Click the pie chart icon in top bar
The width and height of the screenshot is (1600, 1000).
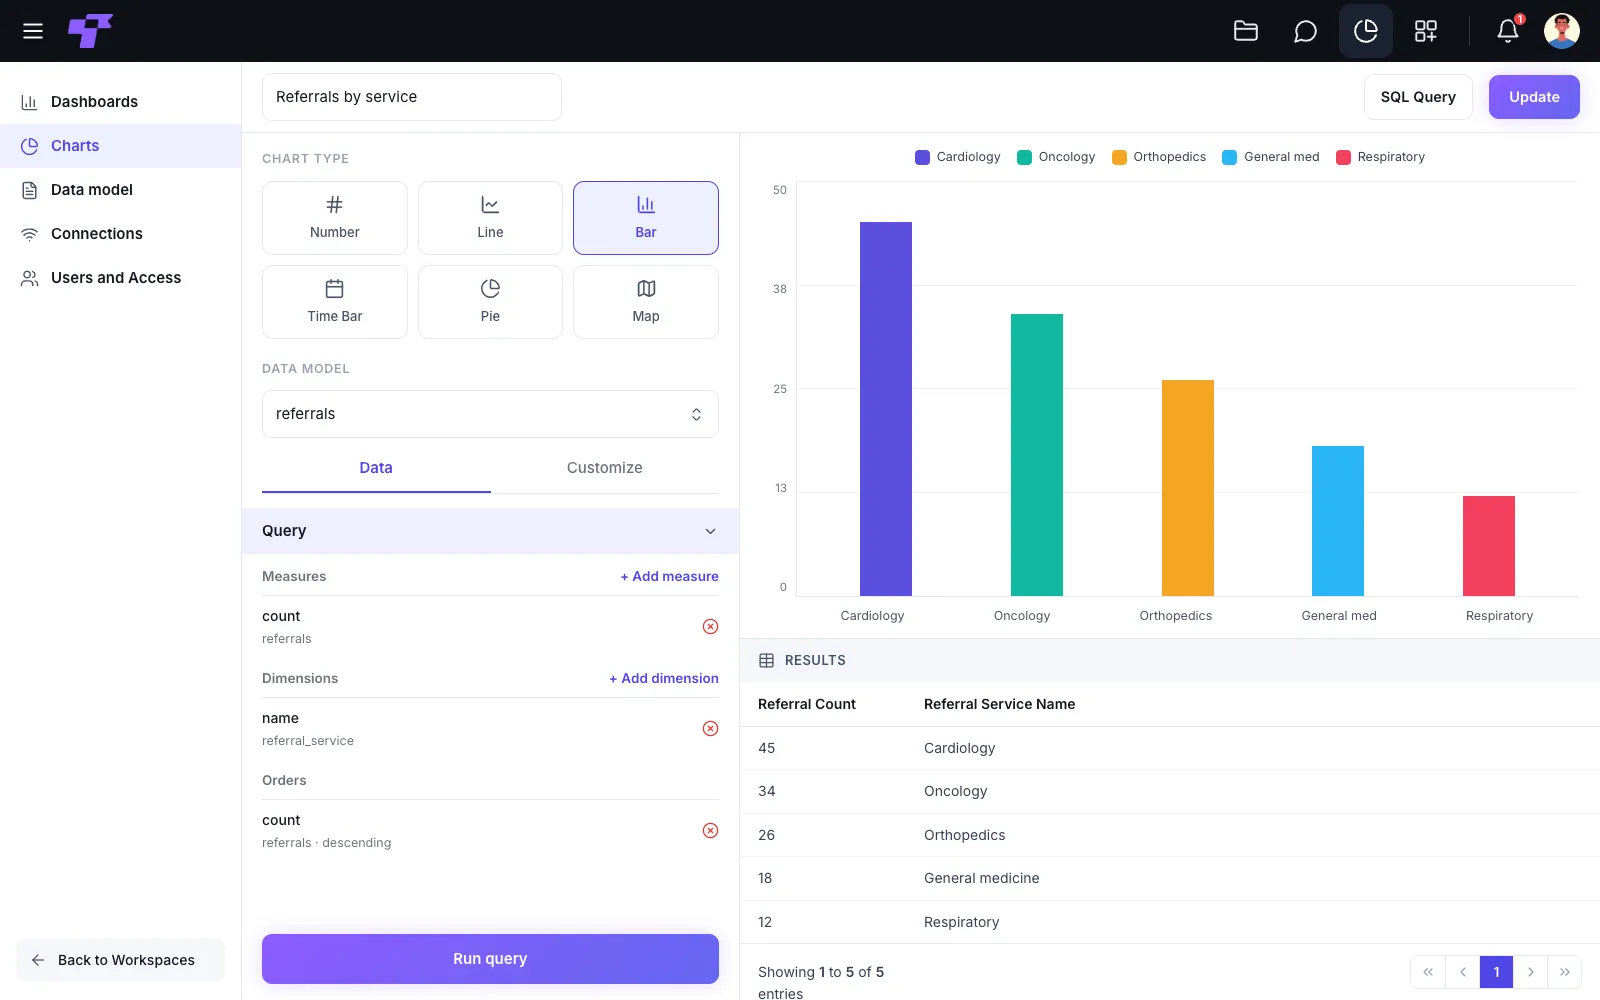(1366, 31)
